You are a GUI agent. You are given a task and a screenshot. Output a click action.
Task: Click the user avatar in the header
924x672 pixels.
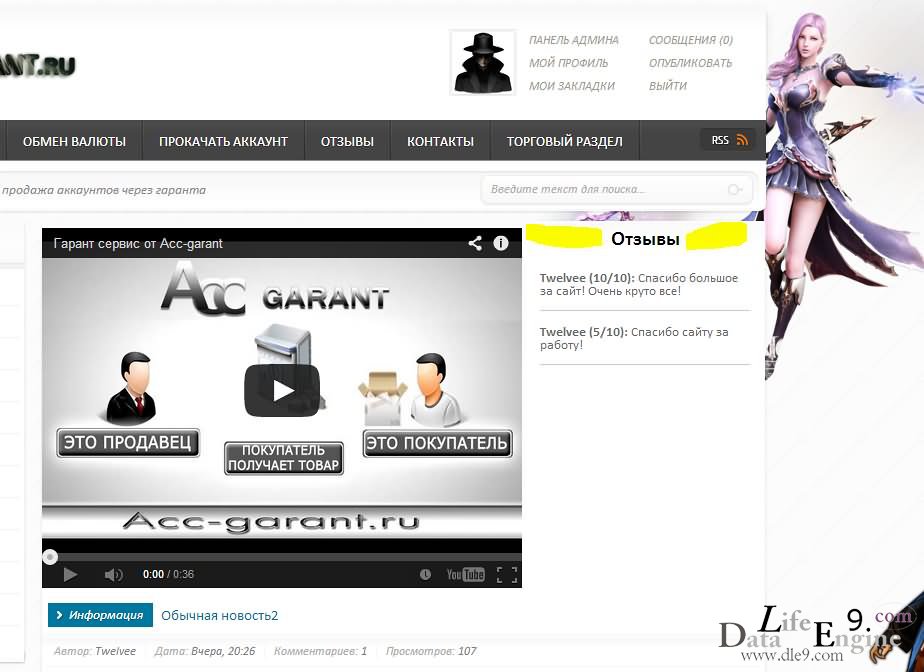[x=483, y=62]
